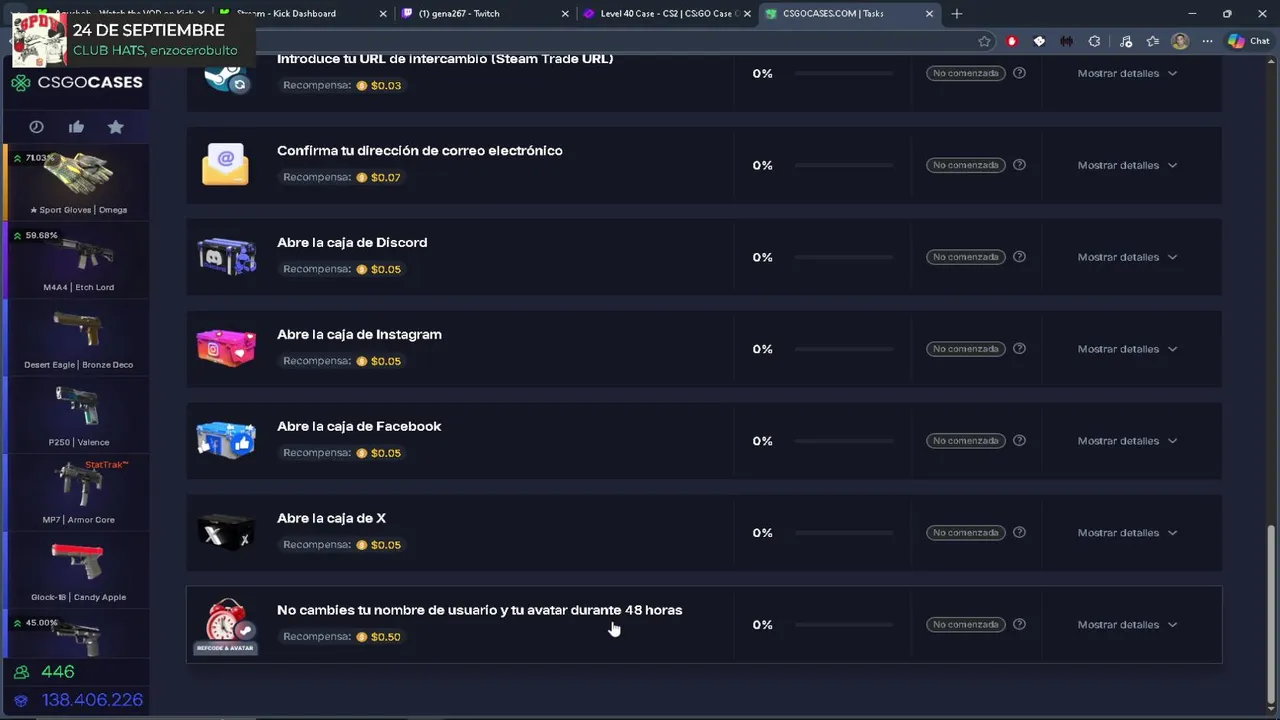Expand Mostrar detalles for Steam Trade URL task

tap(1127, 73)
